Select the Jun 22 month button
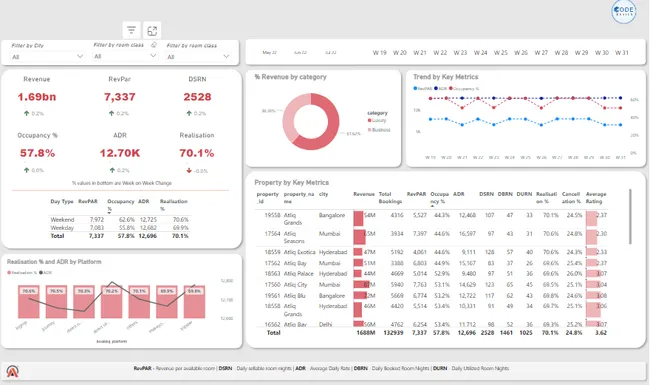 click(300, 53)
